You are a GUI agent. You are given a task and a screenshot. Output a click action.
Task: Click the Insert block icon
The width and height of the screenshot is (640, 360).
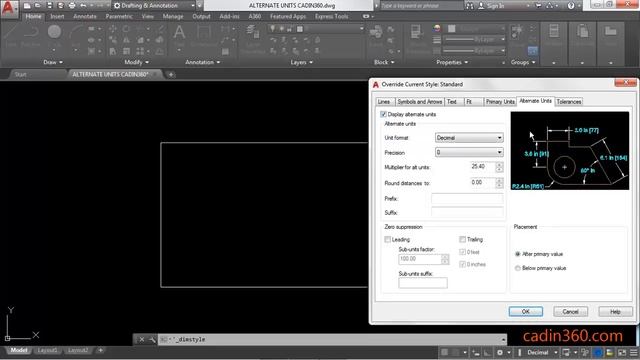pyautogui.click(x=376, y=35)
